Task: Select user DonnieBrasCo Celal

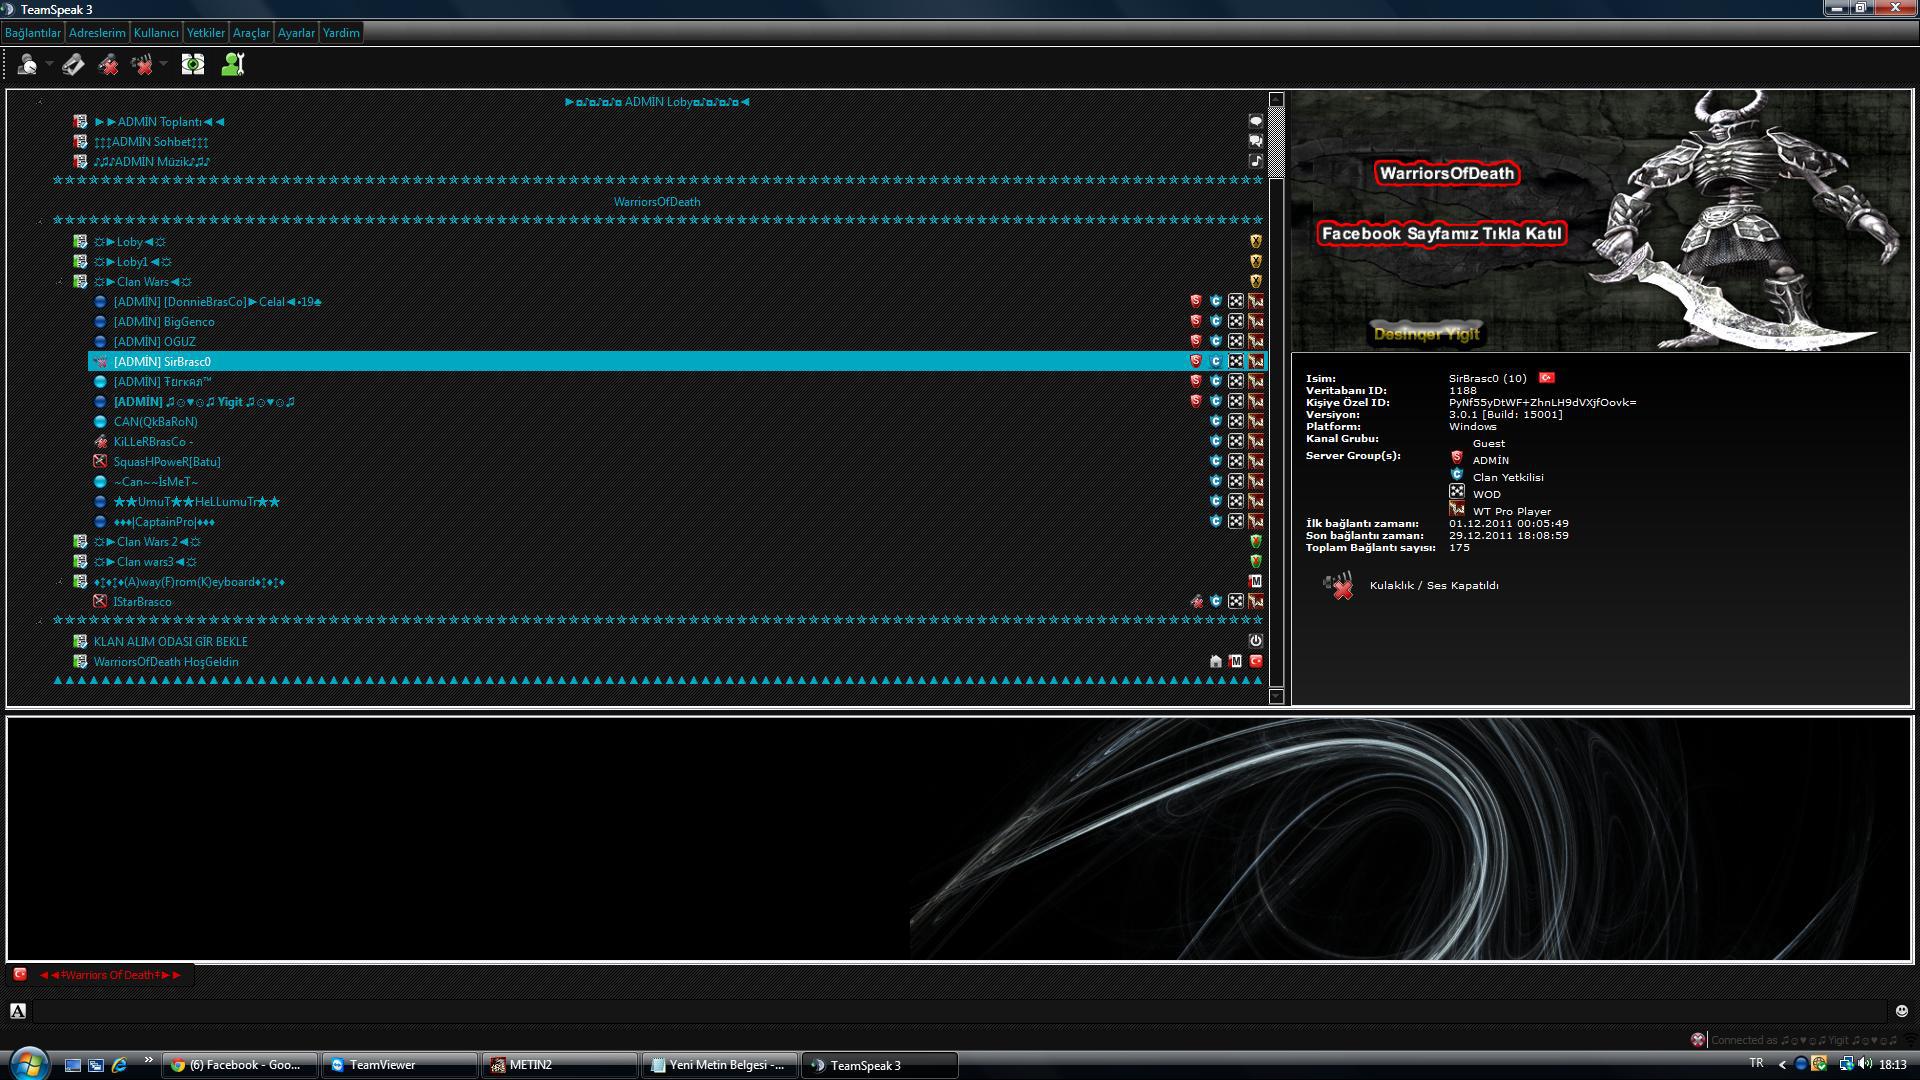Action: pyautogui.click(x=217, y=302)
